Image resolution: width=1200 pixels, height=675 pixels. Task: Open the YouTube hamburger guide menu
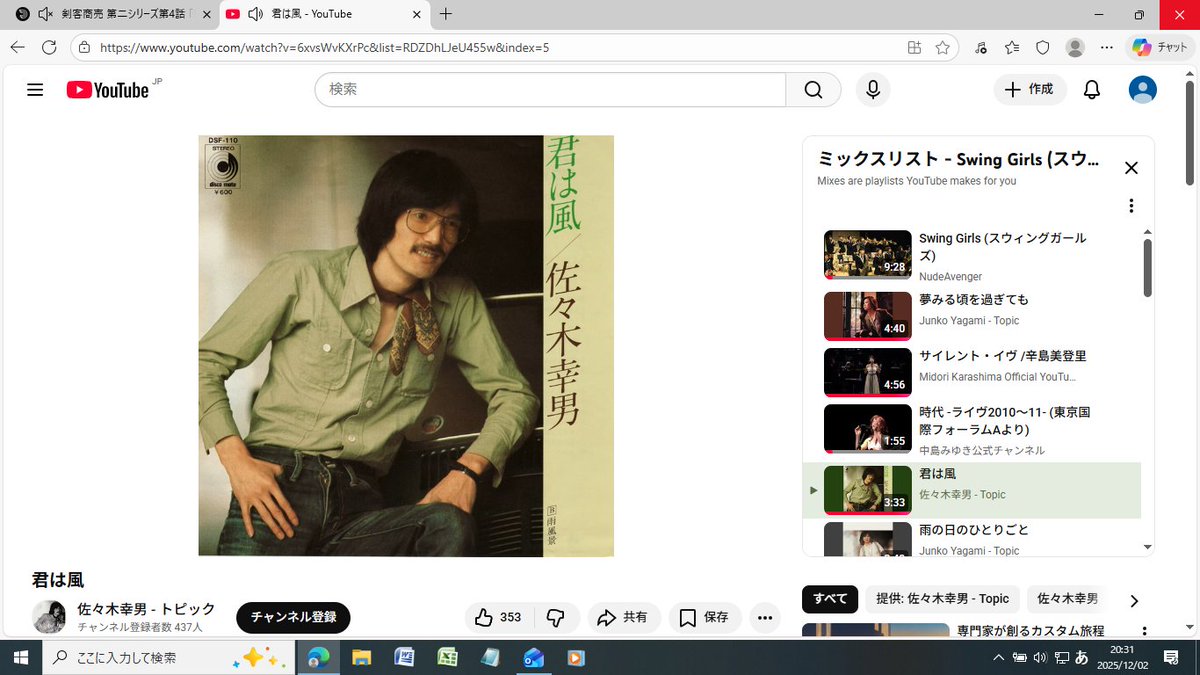(x=35, y=90)
